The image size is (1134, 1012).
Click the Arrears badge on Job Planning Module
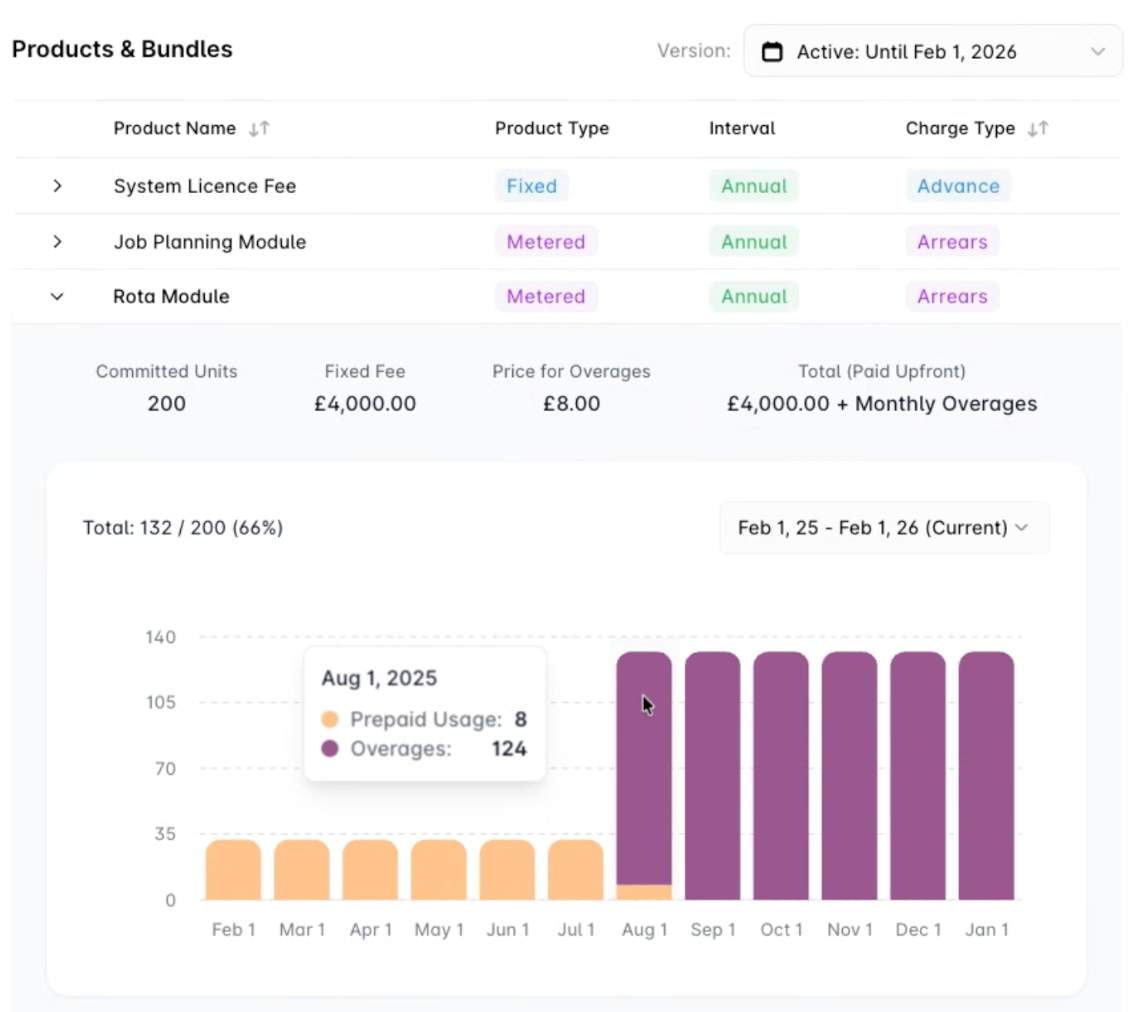[951, 241]
